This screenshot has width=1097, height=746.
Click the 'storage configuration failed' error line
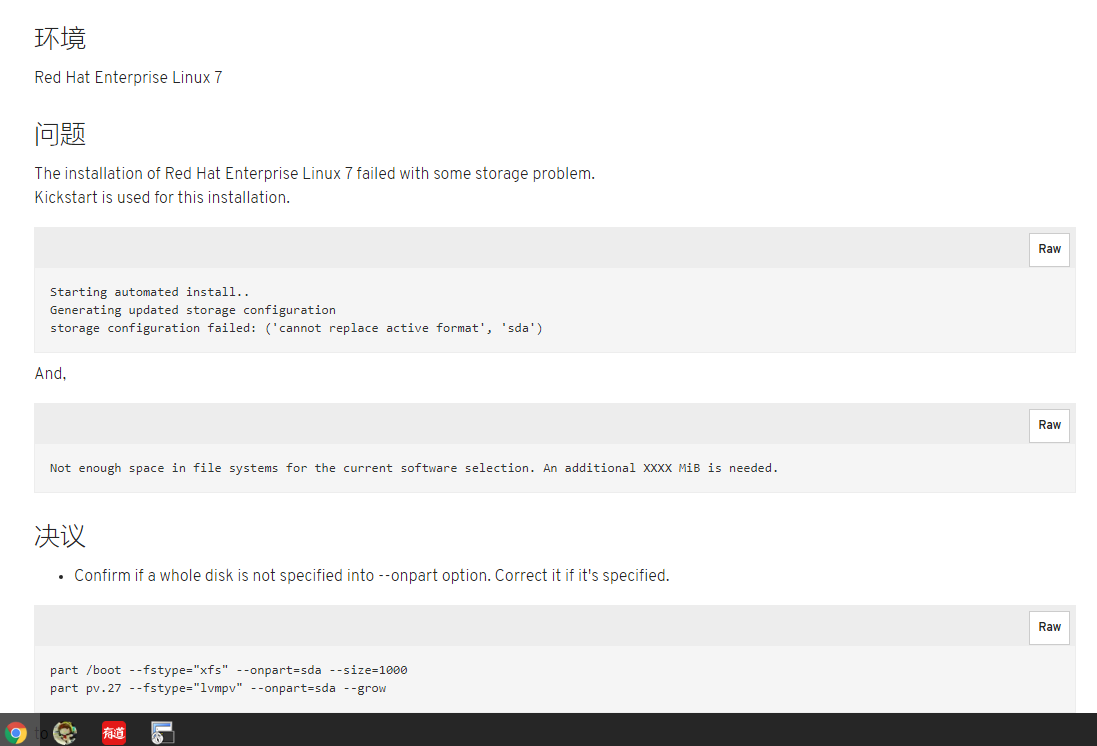[296, 328]
